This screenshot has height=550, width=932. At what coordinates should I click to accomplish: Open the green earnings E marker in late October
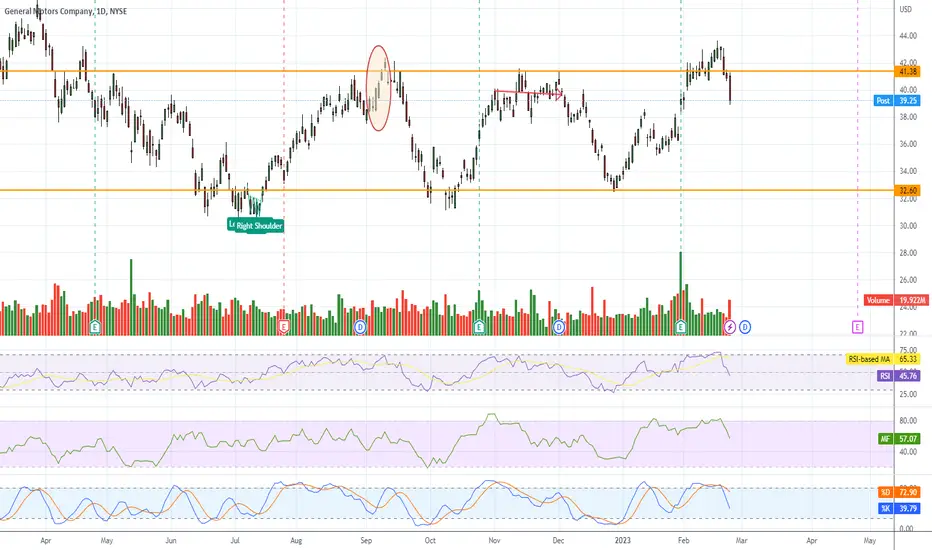(x=479, y=326)
